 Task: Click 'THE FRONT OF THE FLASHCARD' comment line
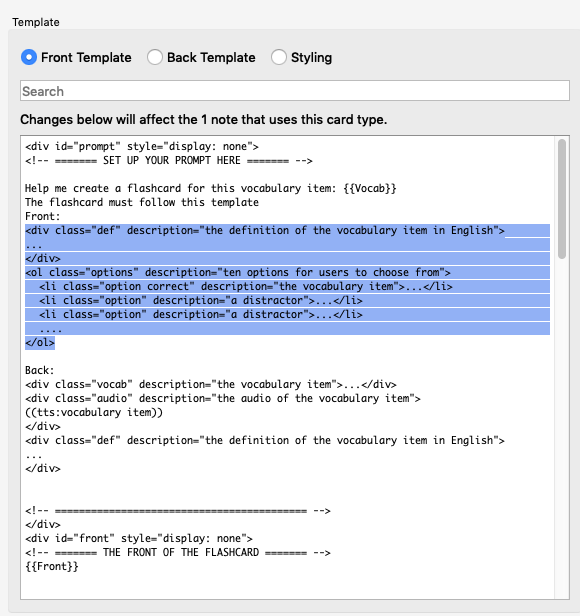click(178, 553)
